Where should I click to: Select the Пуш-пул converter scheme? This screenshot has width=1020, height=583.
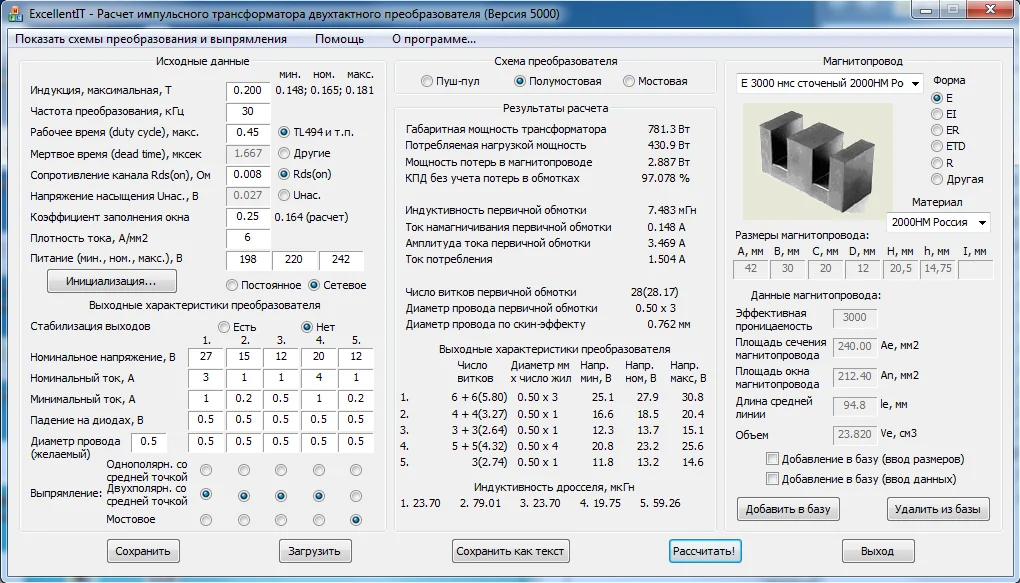427,81
